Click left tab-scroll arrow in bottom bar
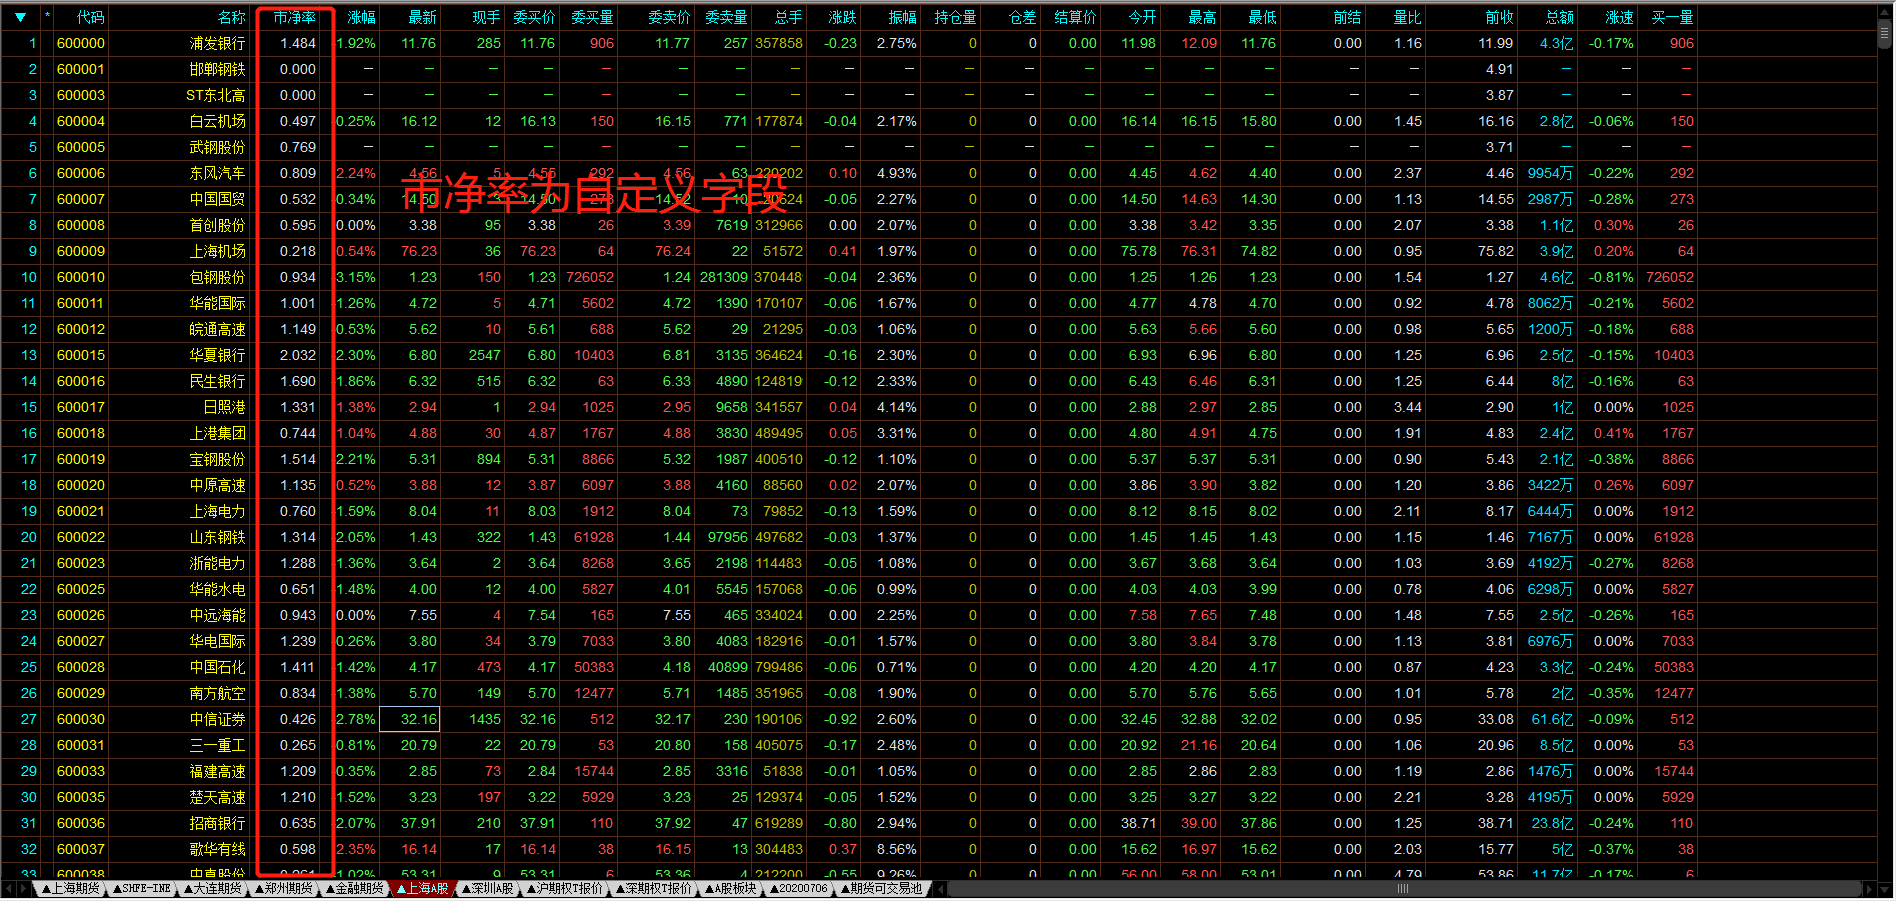The height and width of the screenshot is (902, 1897). 9,888
